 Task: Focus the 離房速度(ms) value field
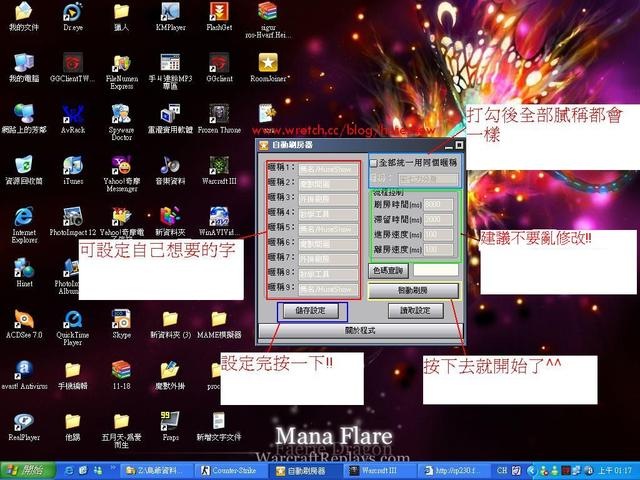point(438,249)
